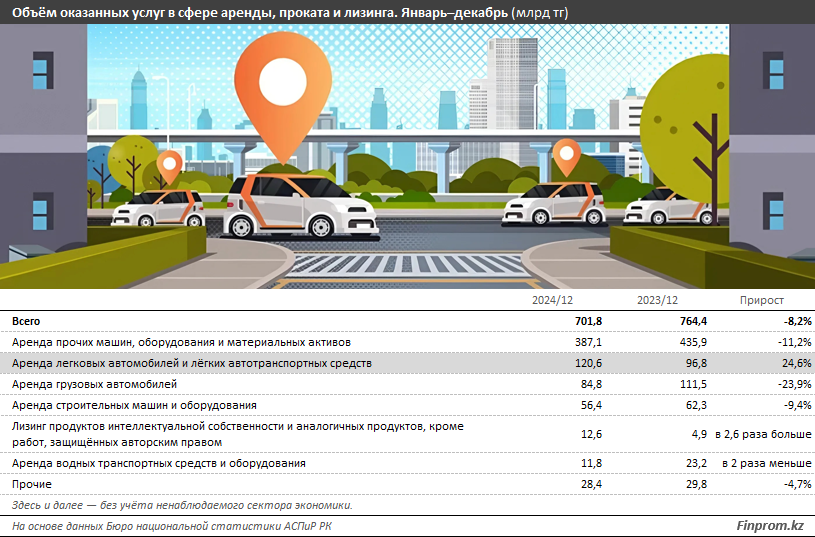Select highlighted row Аренда легковых автомобилей

(x=408, y=363)
